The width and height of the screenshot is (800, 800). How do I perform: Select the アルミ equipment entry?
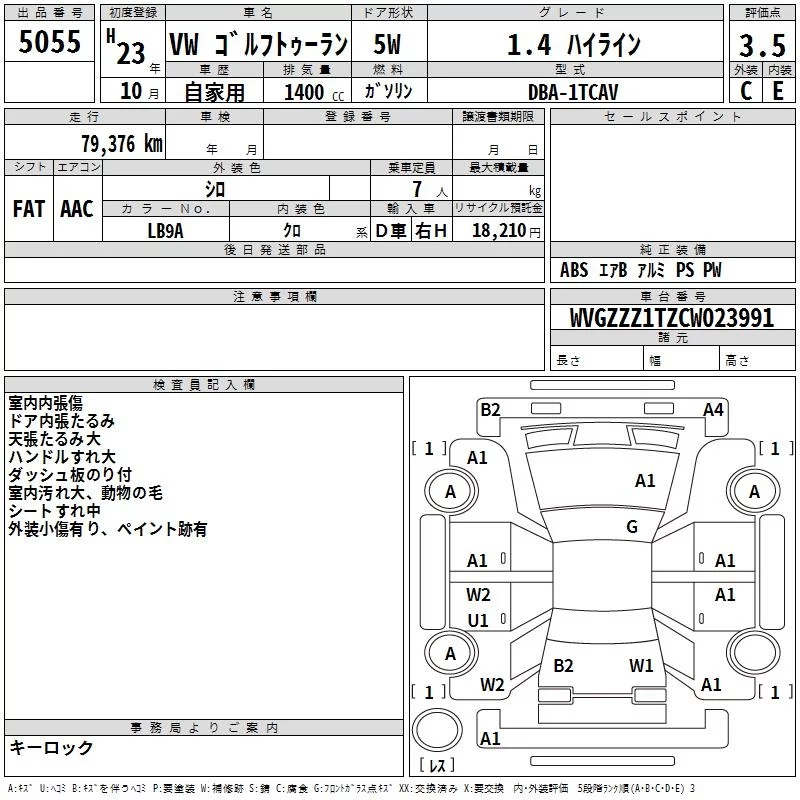[x=652, y=270]
